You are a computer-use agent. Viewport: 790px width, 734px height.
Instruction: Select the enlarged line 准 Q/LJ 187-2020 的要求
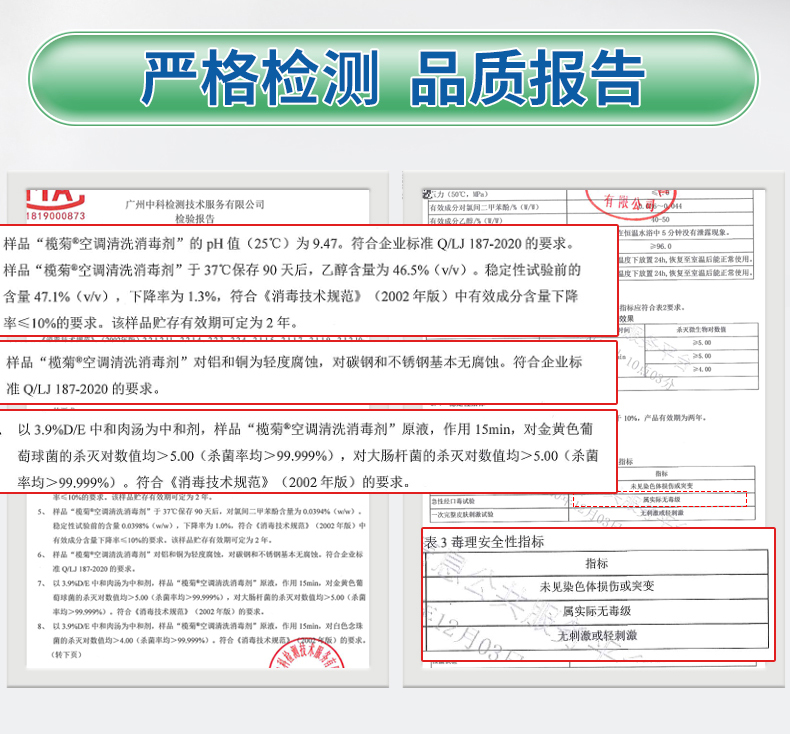[83, 388]
